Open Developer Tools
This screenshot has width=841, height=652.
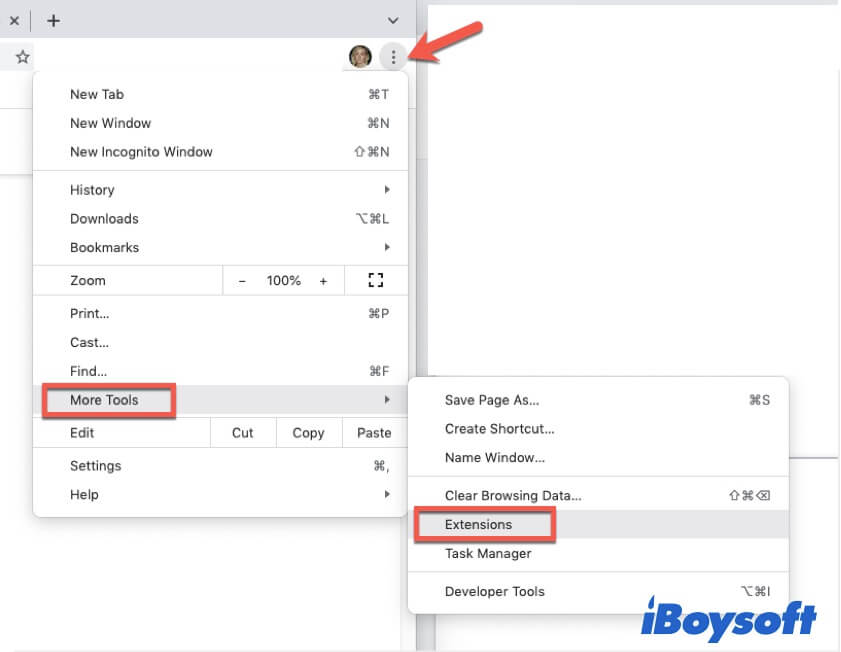pyautogui.click(x=496, y=591)
